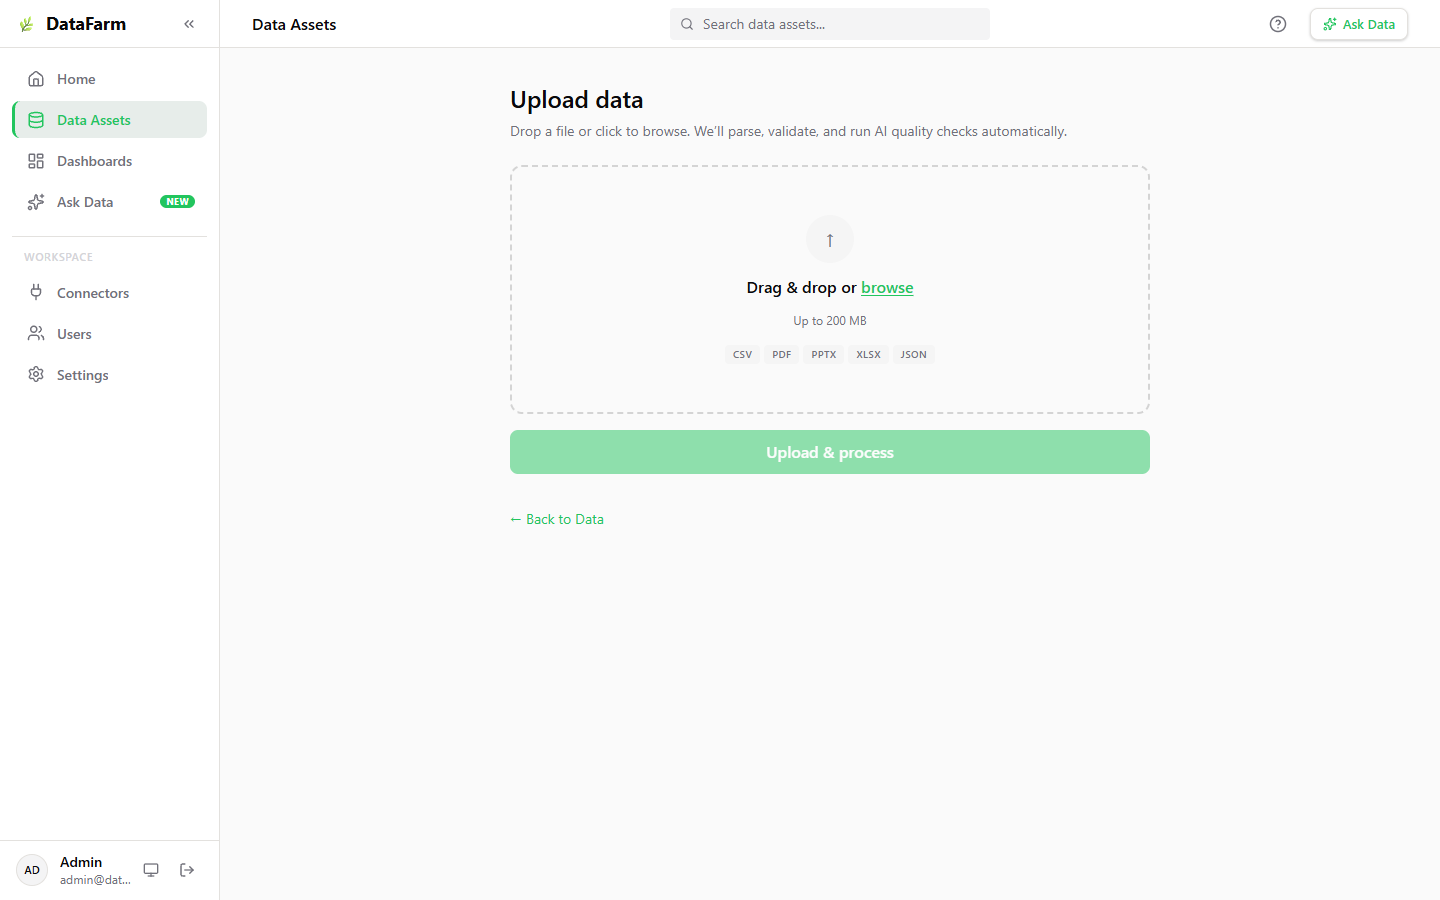Select the JSON file type chip
This screenshot has width=1440, height=900.
point(913,354)
